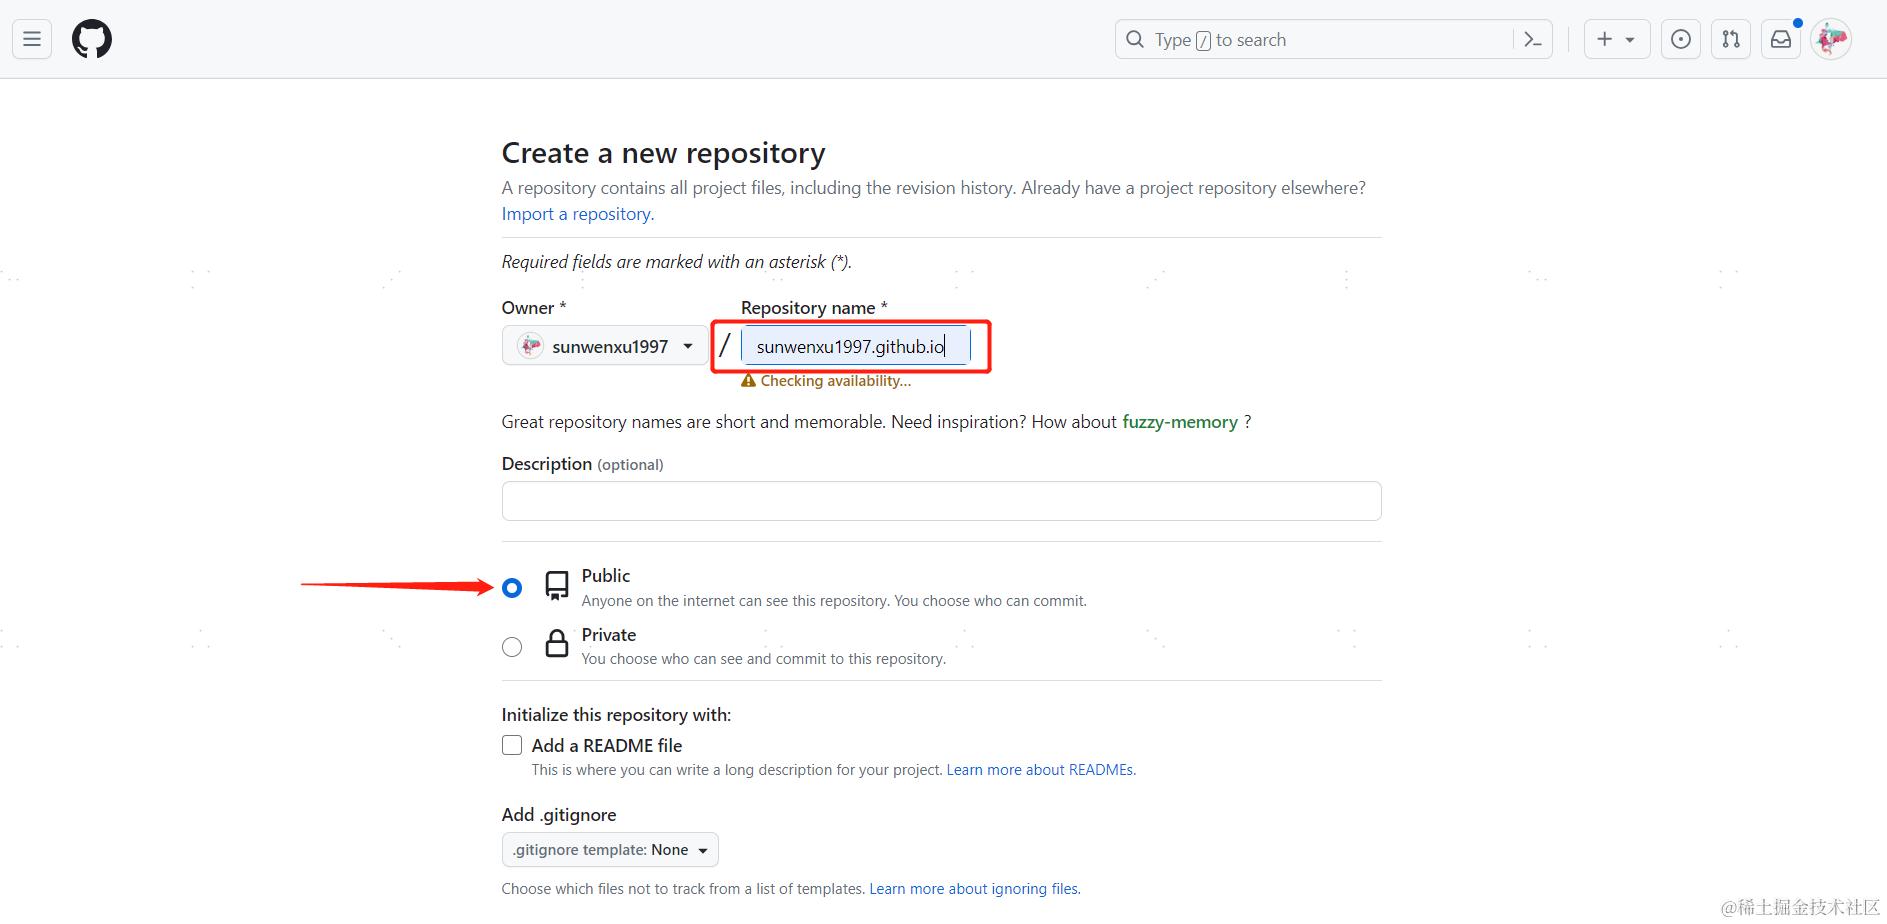The width and height of the screenshot is (1887, 924).
Task: Expand the Owner sunwenxu1997 dropdown
Action: tap(605, 346)
